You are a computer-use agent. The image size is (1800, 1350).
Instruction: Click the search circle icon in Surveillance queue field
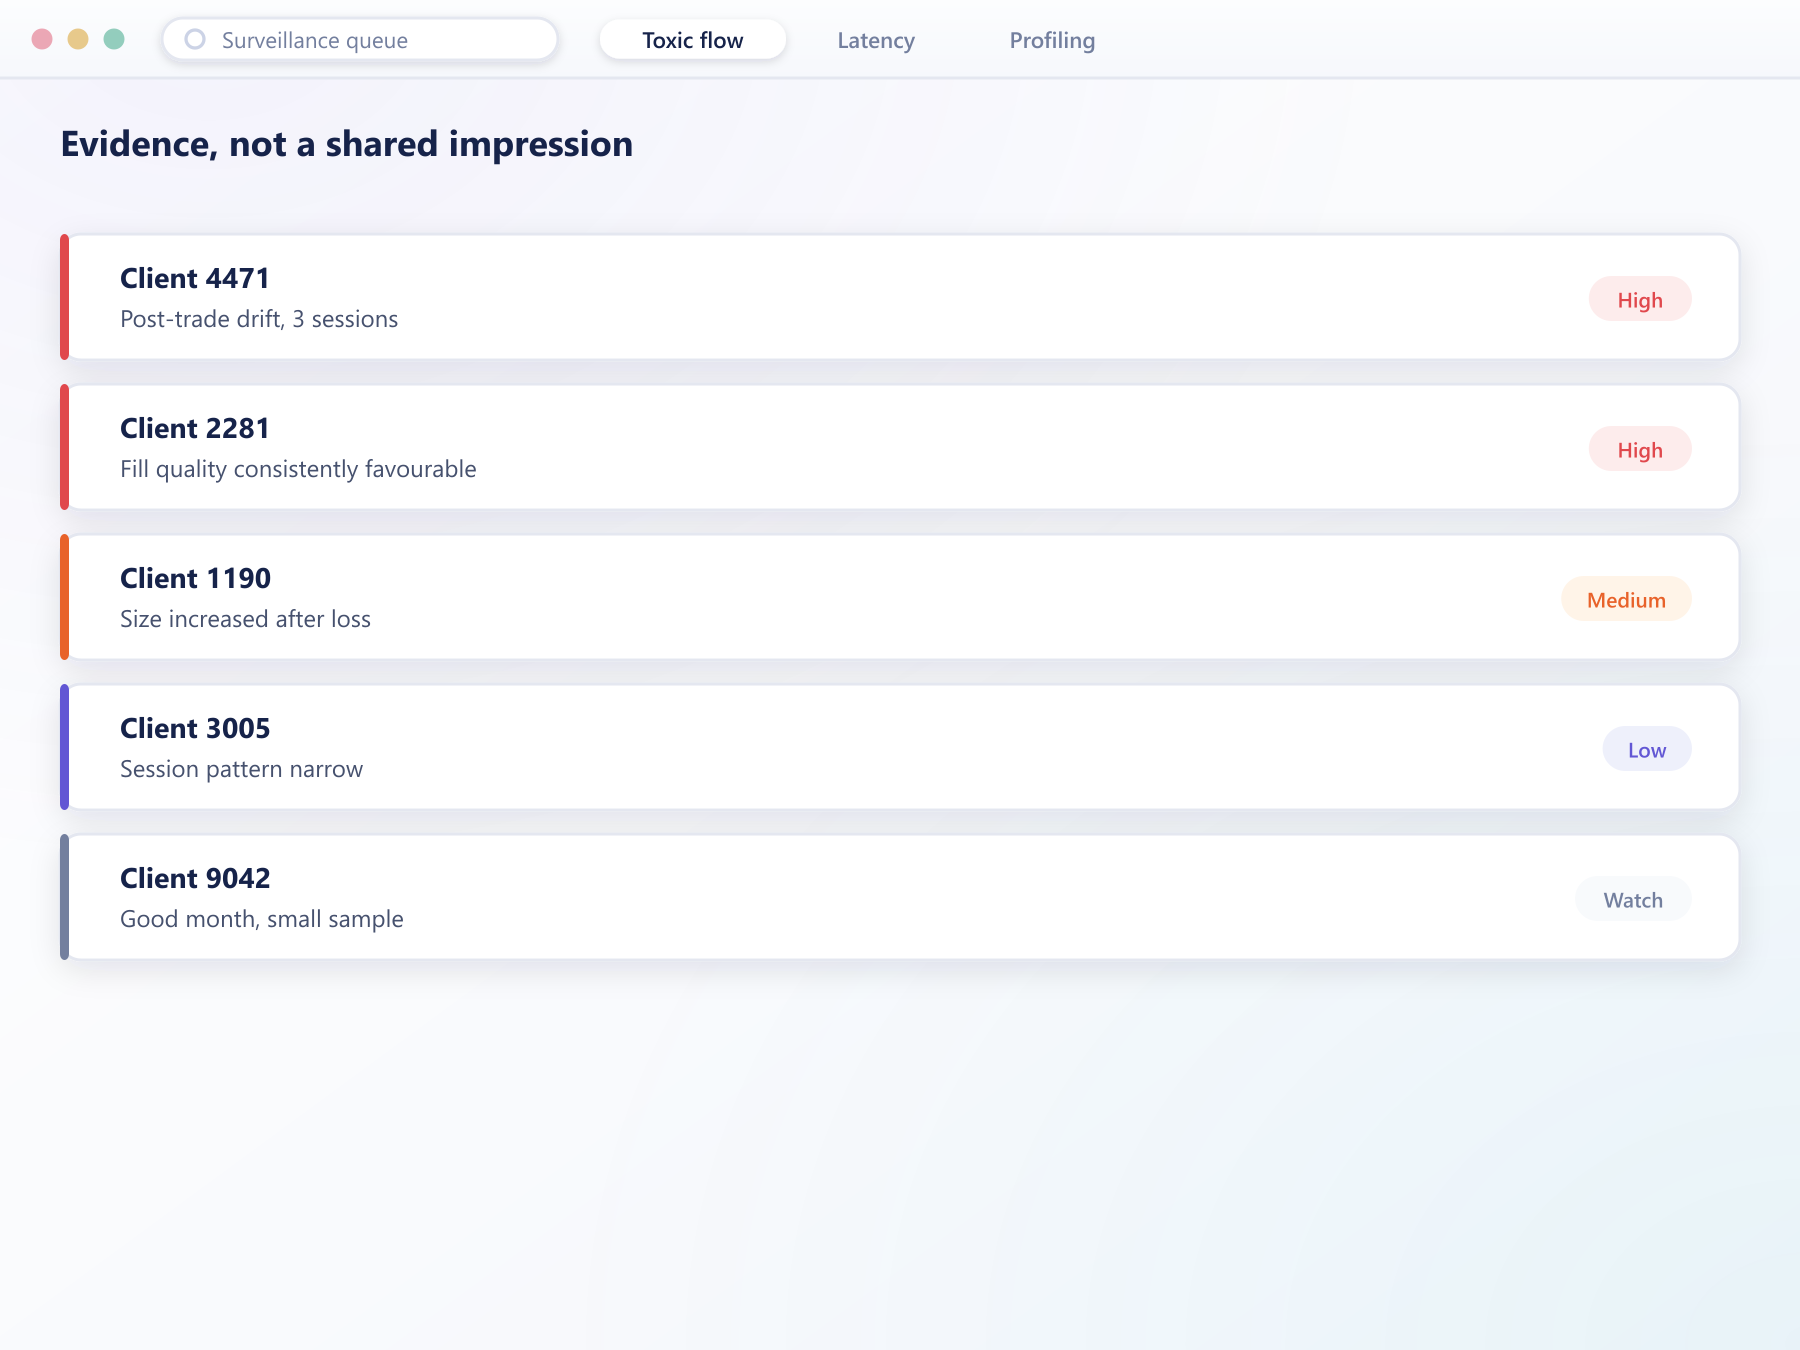195,39
